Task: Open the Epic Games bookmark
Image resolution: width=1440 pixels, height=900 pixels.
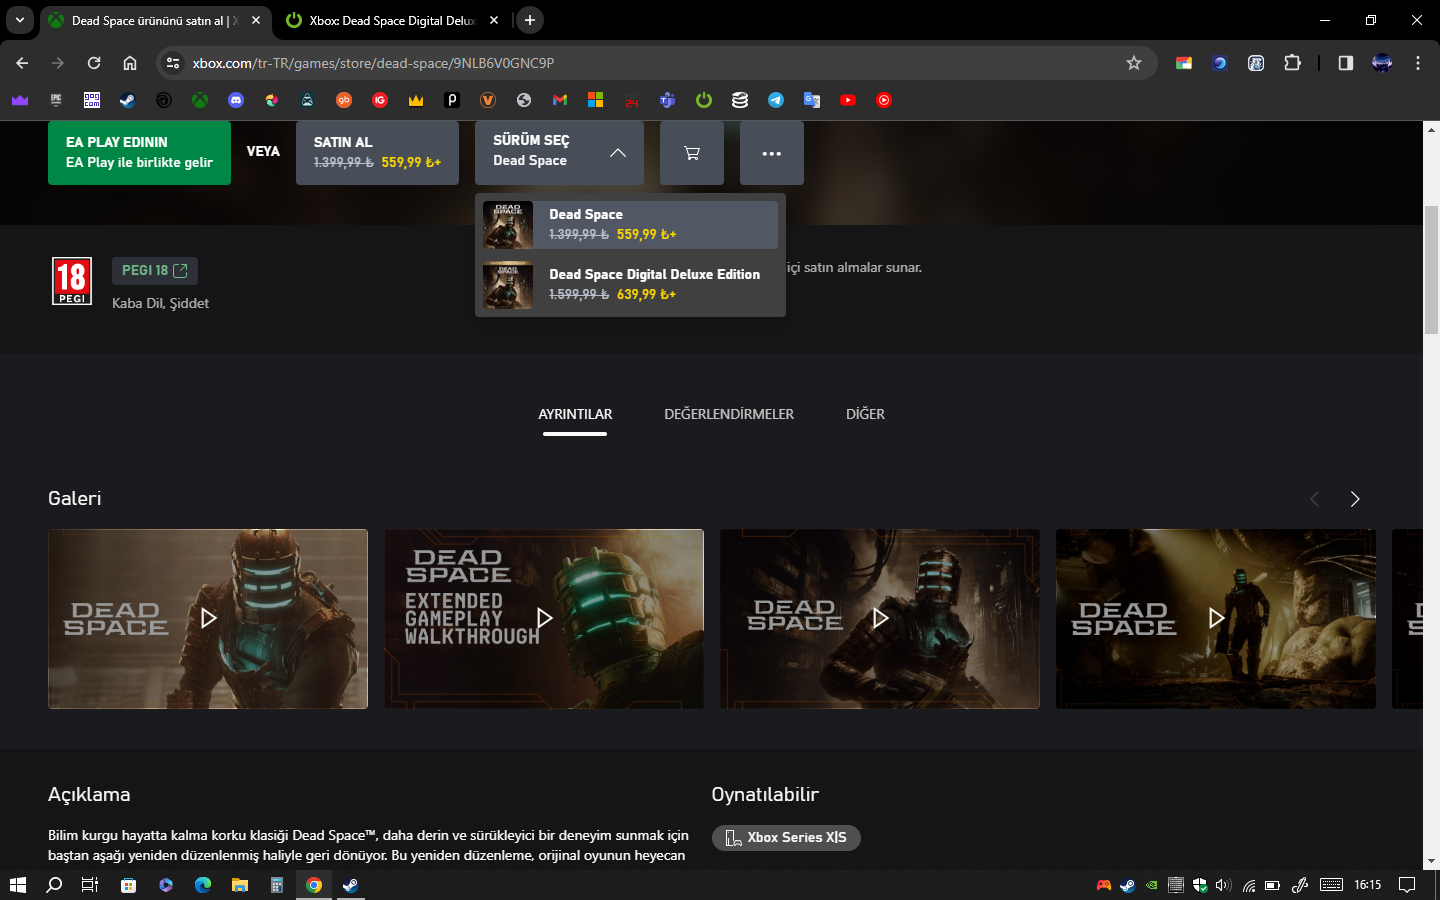Action: tap(56, 100)
